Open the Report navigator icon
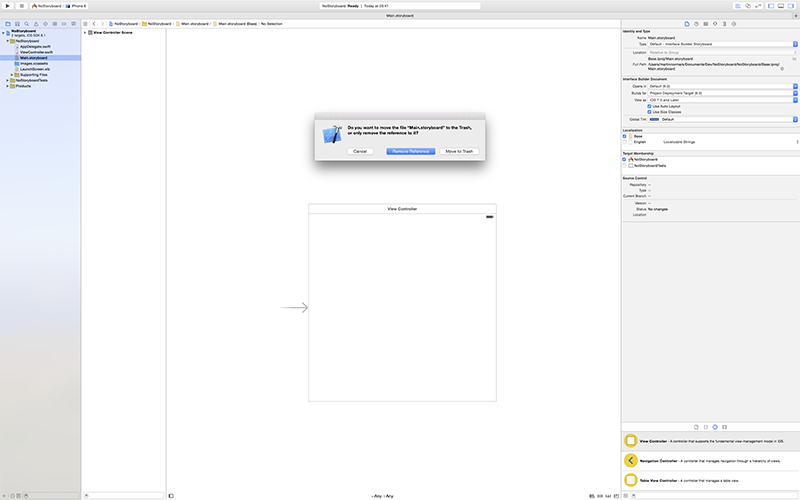Viewport: 800px width, 500px height. point(73,24)
